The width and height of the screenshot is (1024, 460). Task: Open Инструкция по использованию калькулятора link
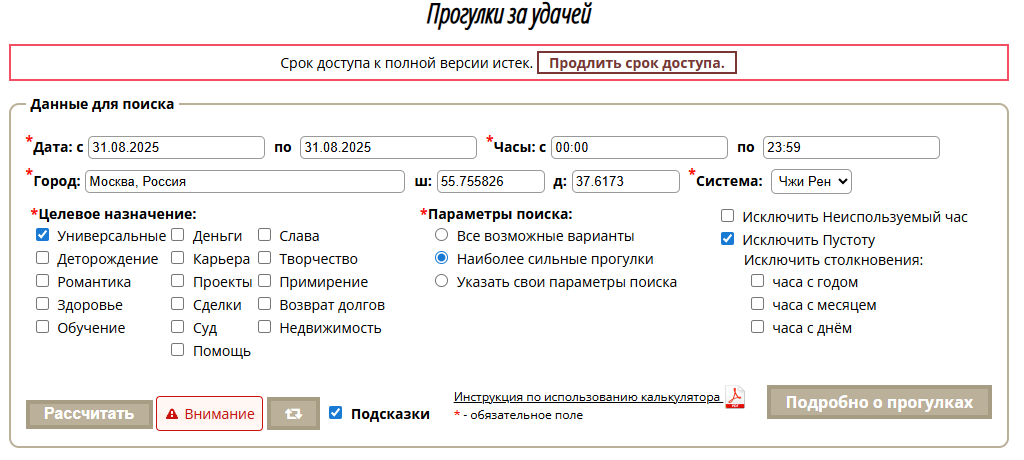pos(587,397)
